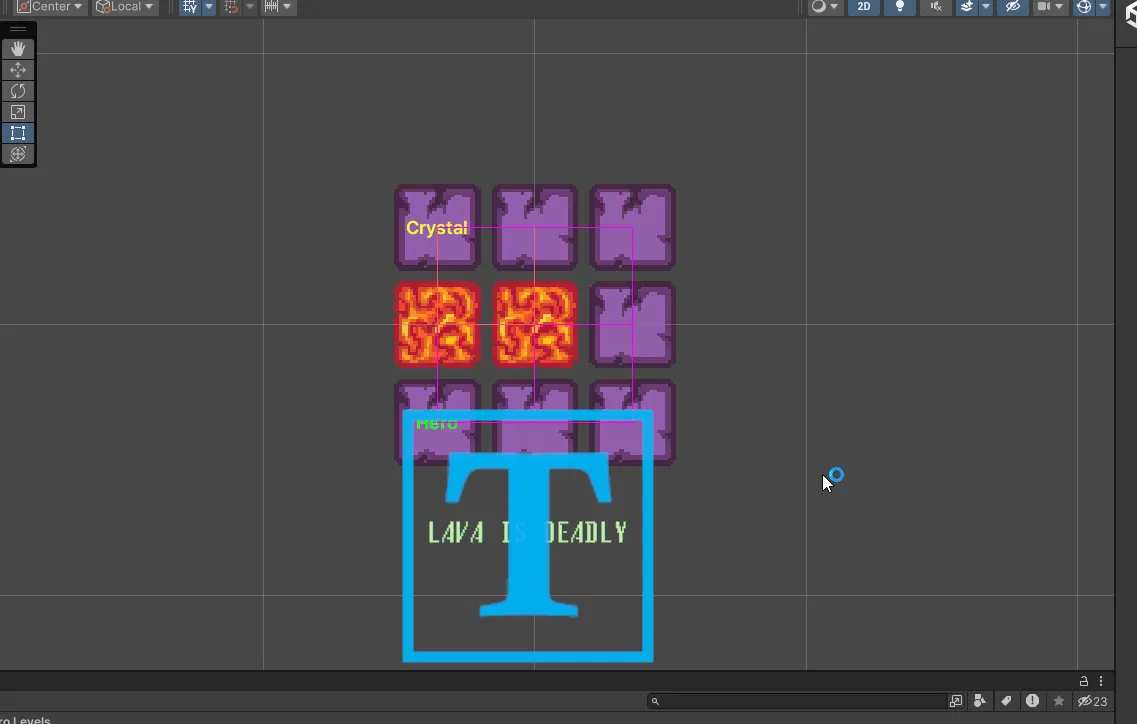Unmute scene audio
This screenshot has width=1137, height=724.
(x=936, y=7)
